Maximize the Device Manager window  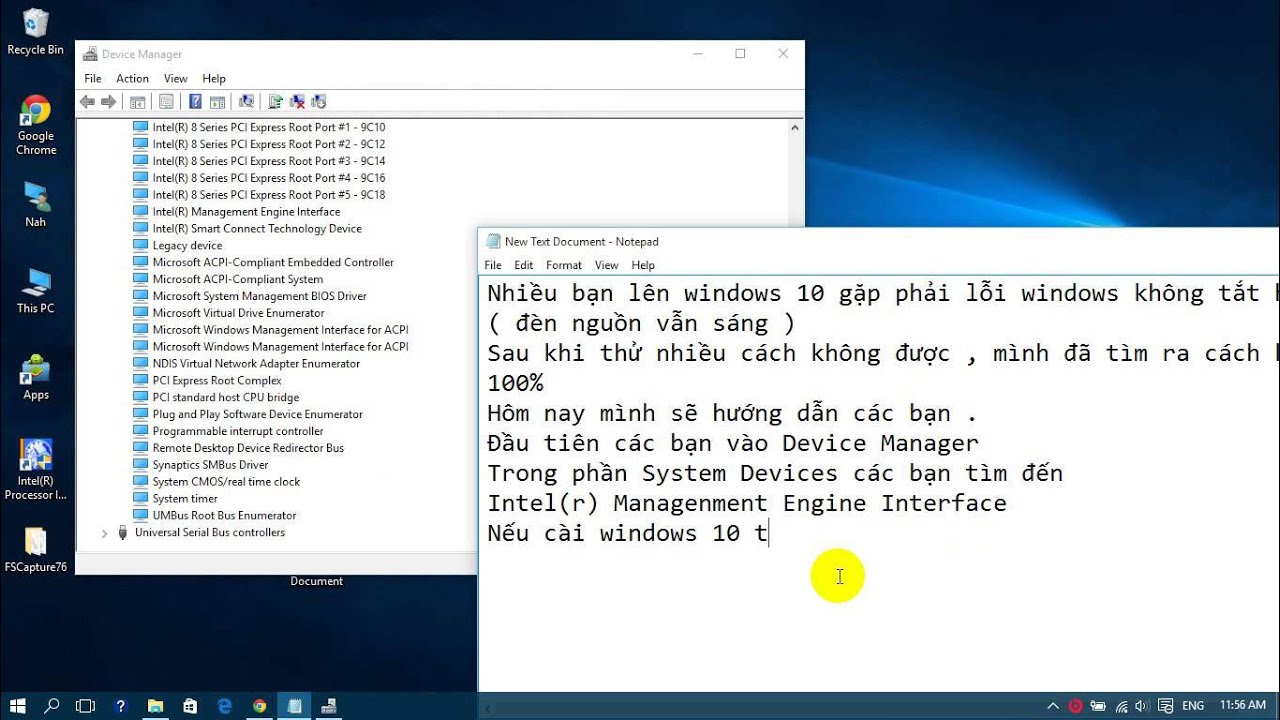click(x=740, y=54)
